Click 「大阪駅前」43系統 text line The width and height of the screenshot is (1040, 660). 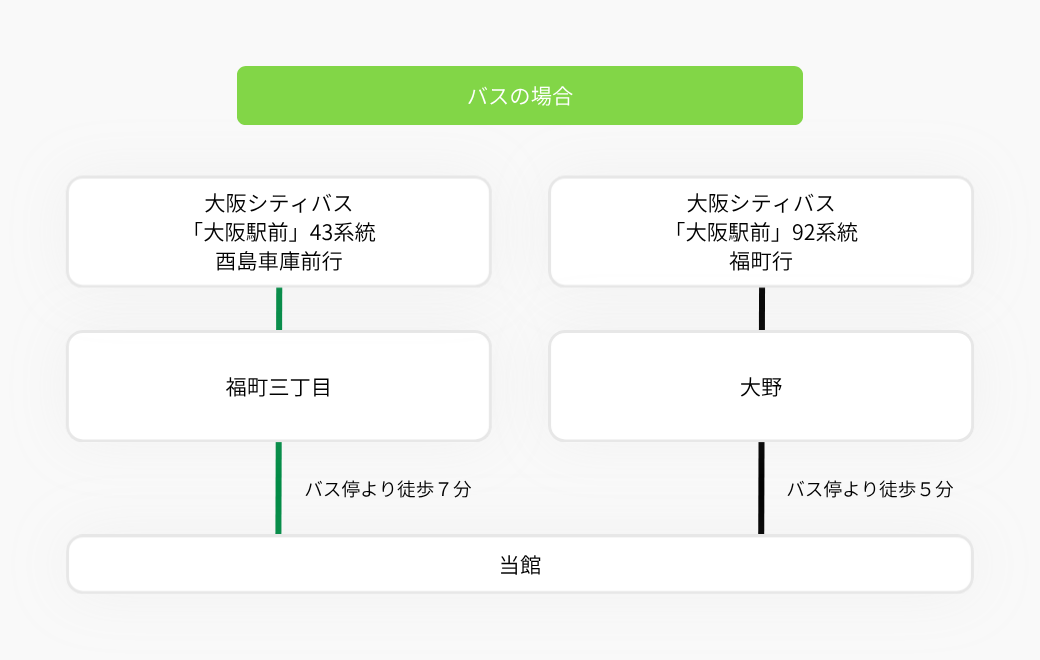coord(279,232)
